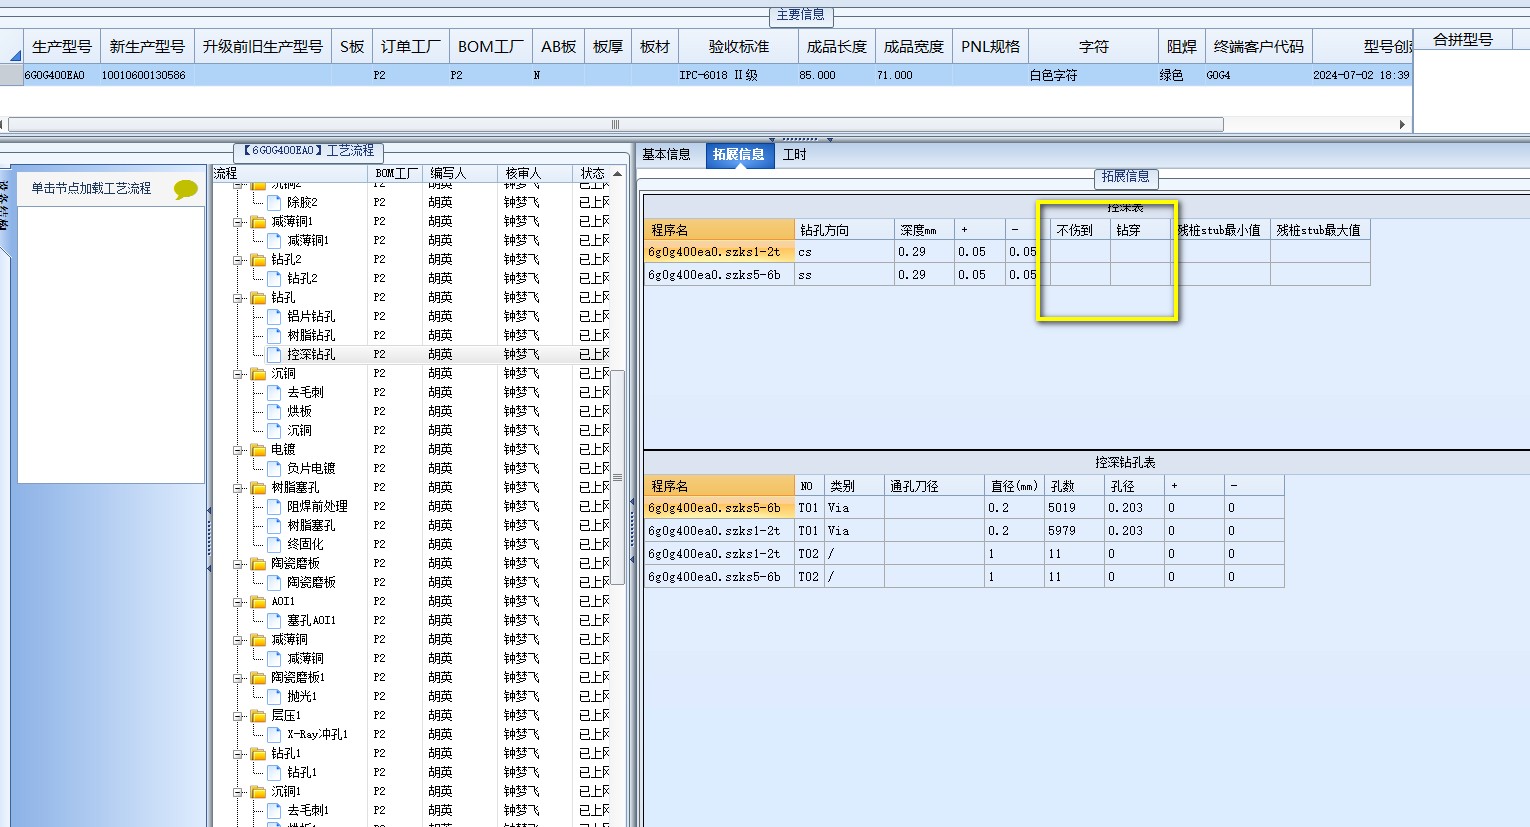Image resolution: width=1530 pixels, height=827 pixels.
Task: Click 程序名 header in 控深钻孔表
Action: [x=720, y=486]
